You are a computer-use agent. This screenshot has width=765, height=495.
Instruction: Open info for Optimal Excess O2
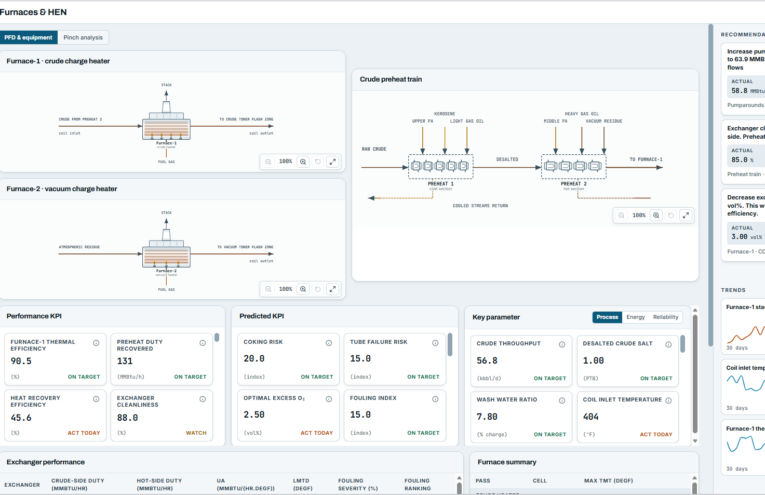pyautogui.click(x=329, y=399)
